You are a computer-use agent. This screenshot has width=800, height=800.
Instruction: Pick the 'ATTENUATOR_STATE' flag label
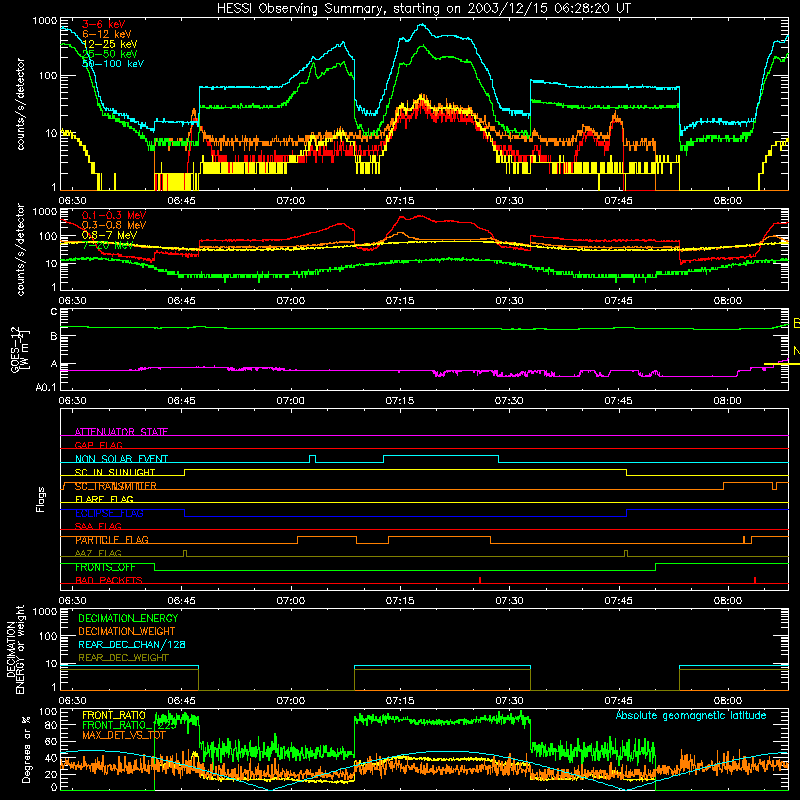coord(121,431)
